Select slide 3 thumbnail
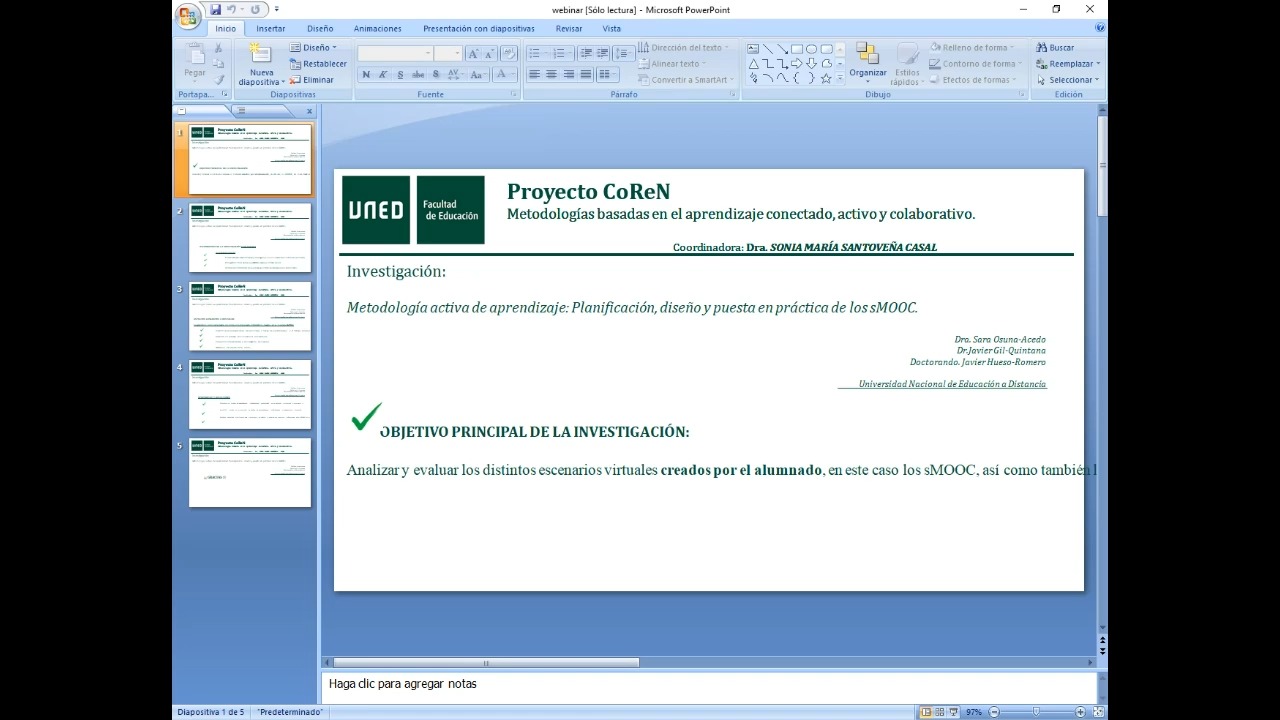The width and height of the screenshot is (1280, 720). point(250,316)
